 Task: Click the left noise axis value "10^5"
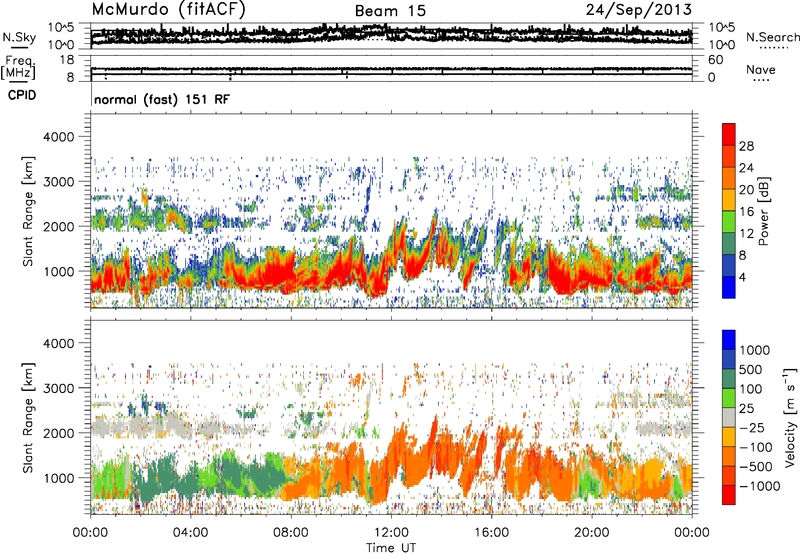click(62, 27)
